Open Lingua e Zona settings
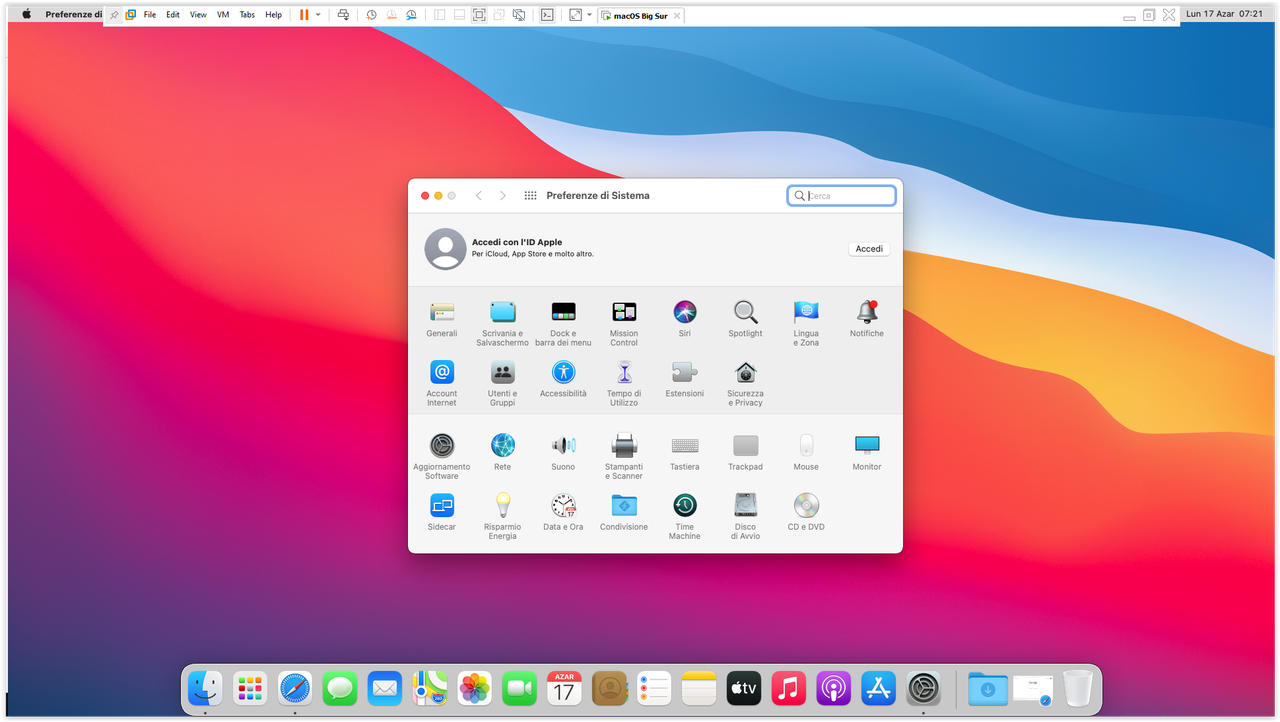Viewport: 1280px width, 722px height. coord(806,323)
